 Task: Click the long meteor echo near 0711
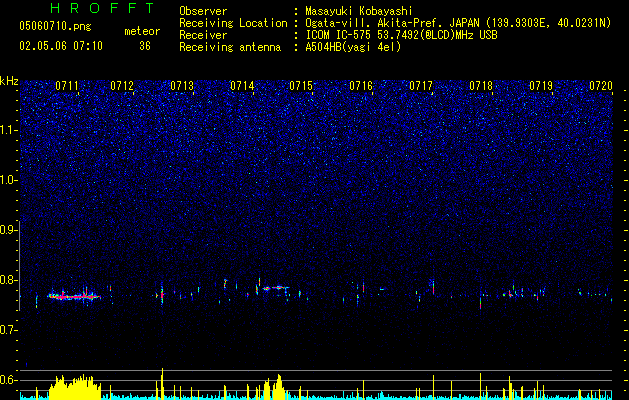click(x=74, y=297)
